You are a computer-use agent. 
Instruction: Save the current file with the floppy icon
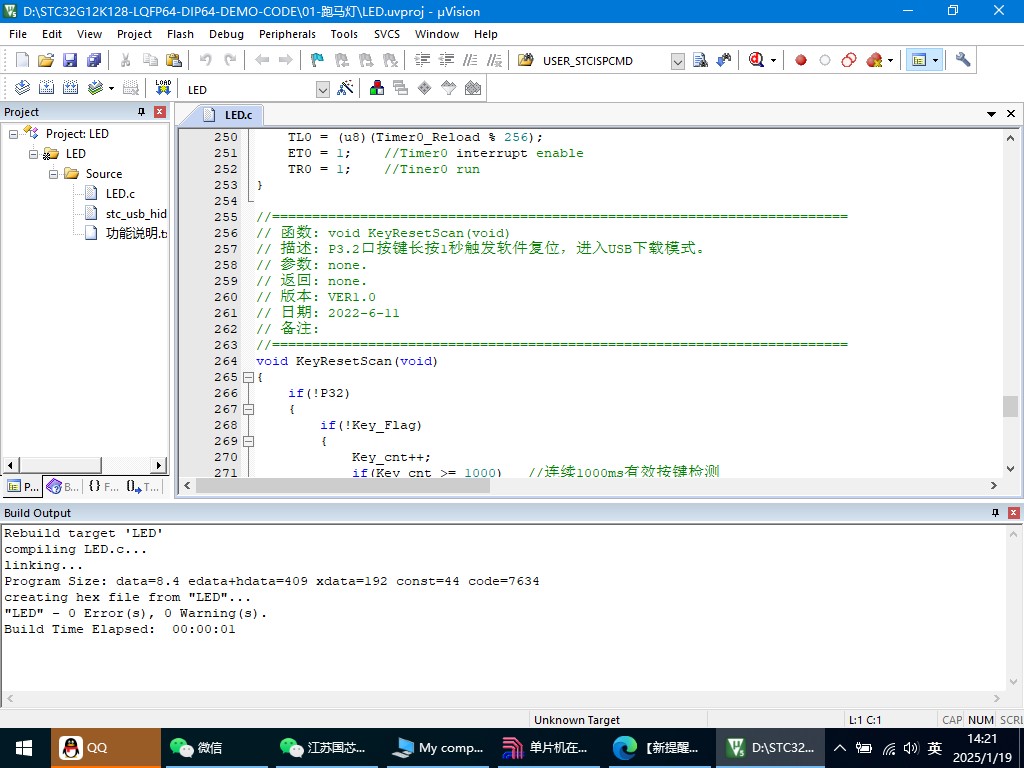point(70,60)
